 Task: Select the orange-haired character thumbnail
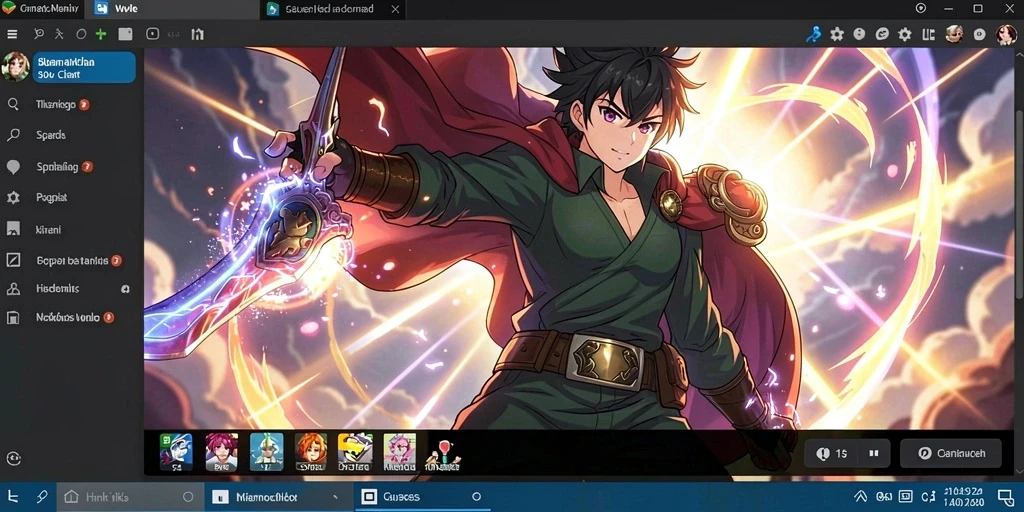tap(311, 451)
